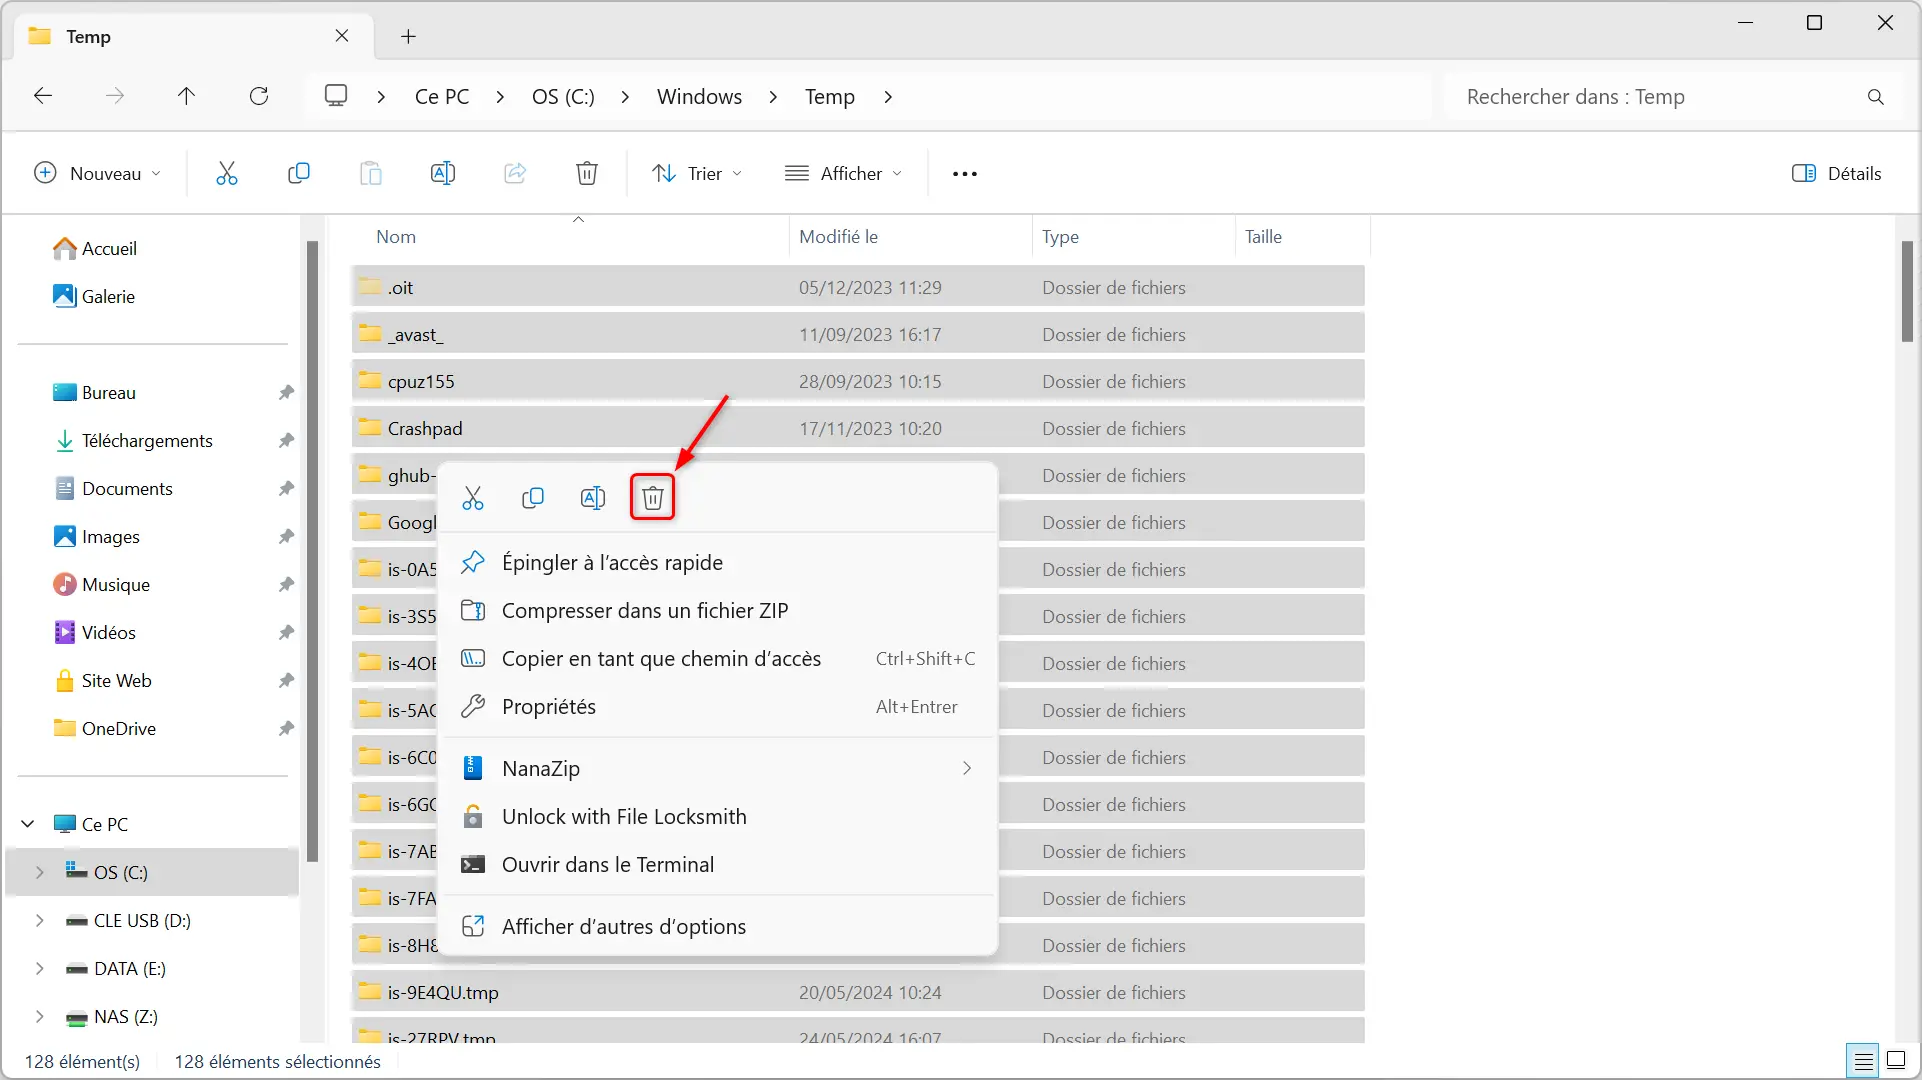Select Ouvrir dans le Terminal
Screen dimensions: 1922x1080
pyautogui.click(x=719, y=865)
